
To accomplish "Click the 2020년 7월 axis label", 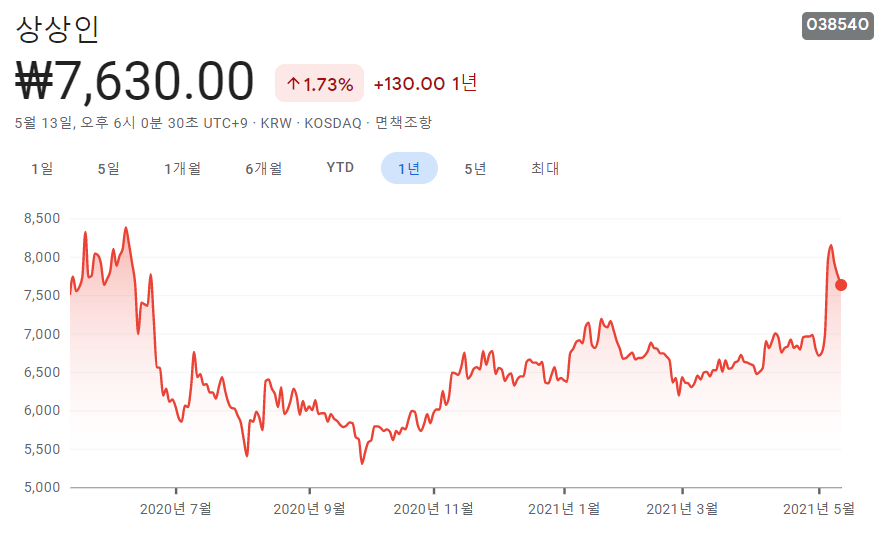I will click(x=176, y=509).
